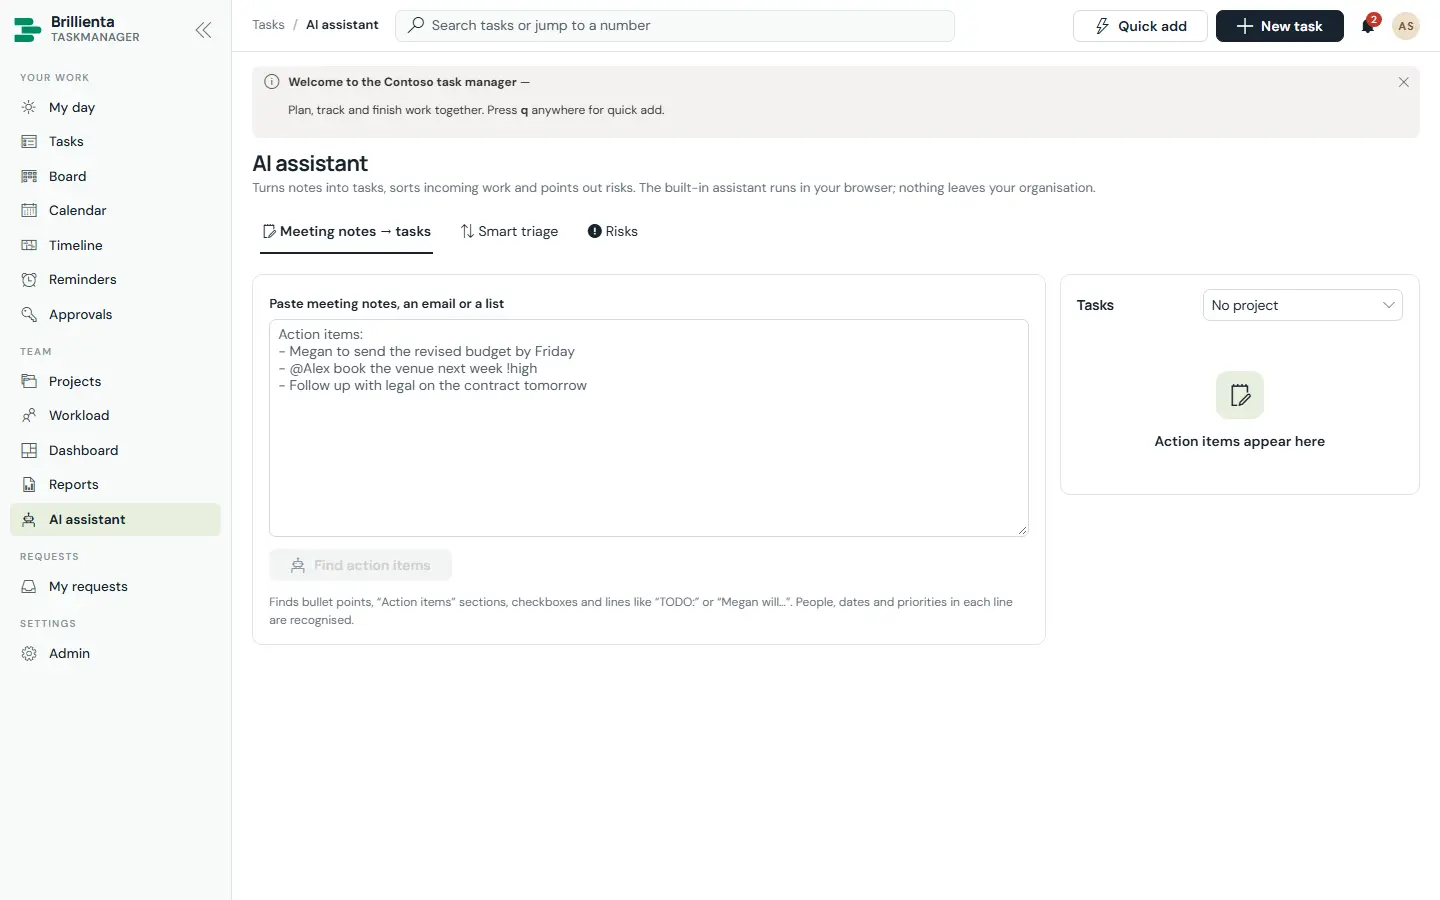Open Reminders from sidebar

pyautogui.click(x=115, y=280)
